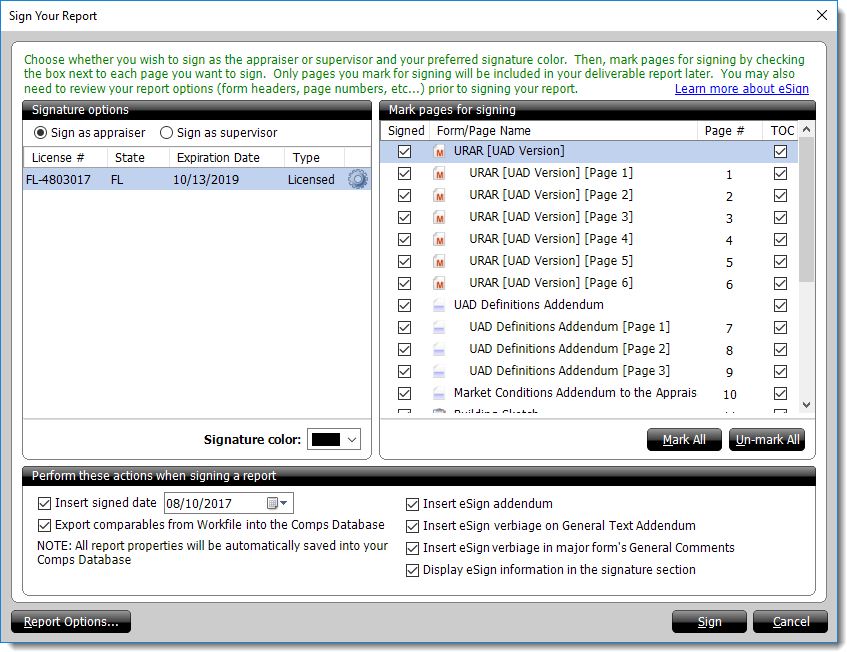Open the Learn more about eSign link
This screenshot has width=847, height=652.
pos(744,89)
